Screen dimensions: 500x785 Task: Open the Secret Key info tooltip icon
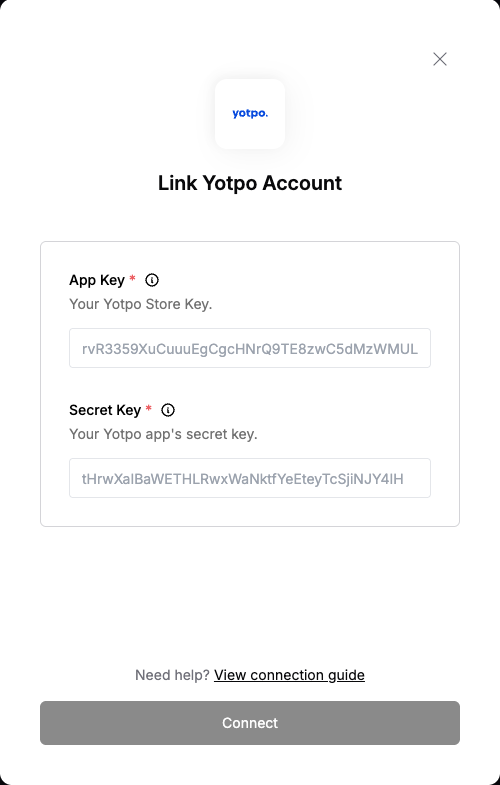point(168,410)
